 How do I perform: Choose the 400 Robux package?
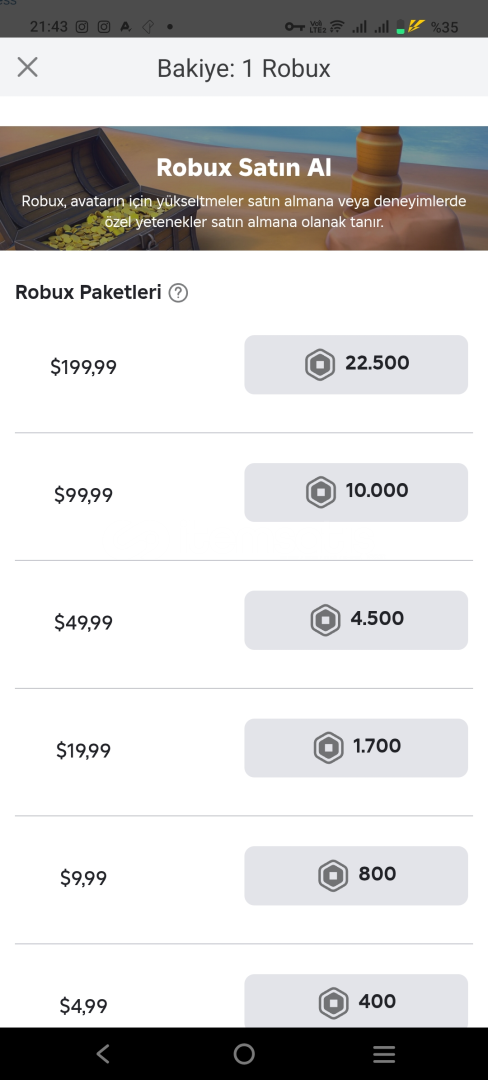356,1001
